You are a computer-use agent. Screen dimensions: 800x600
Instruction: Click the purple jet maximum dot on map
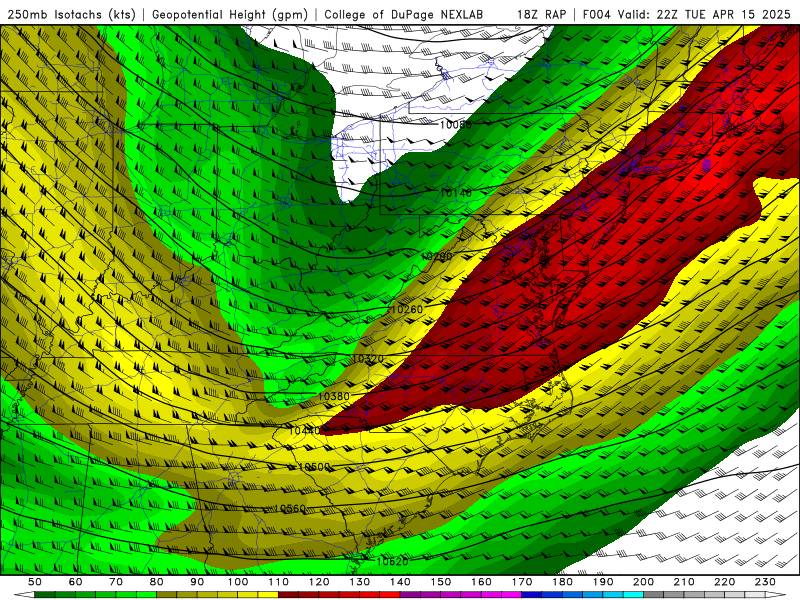click(707, 164)
